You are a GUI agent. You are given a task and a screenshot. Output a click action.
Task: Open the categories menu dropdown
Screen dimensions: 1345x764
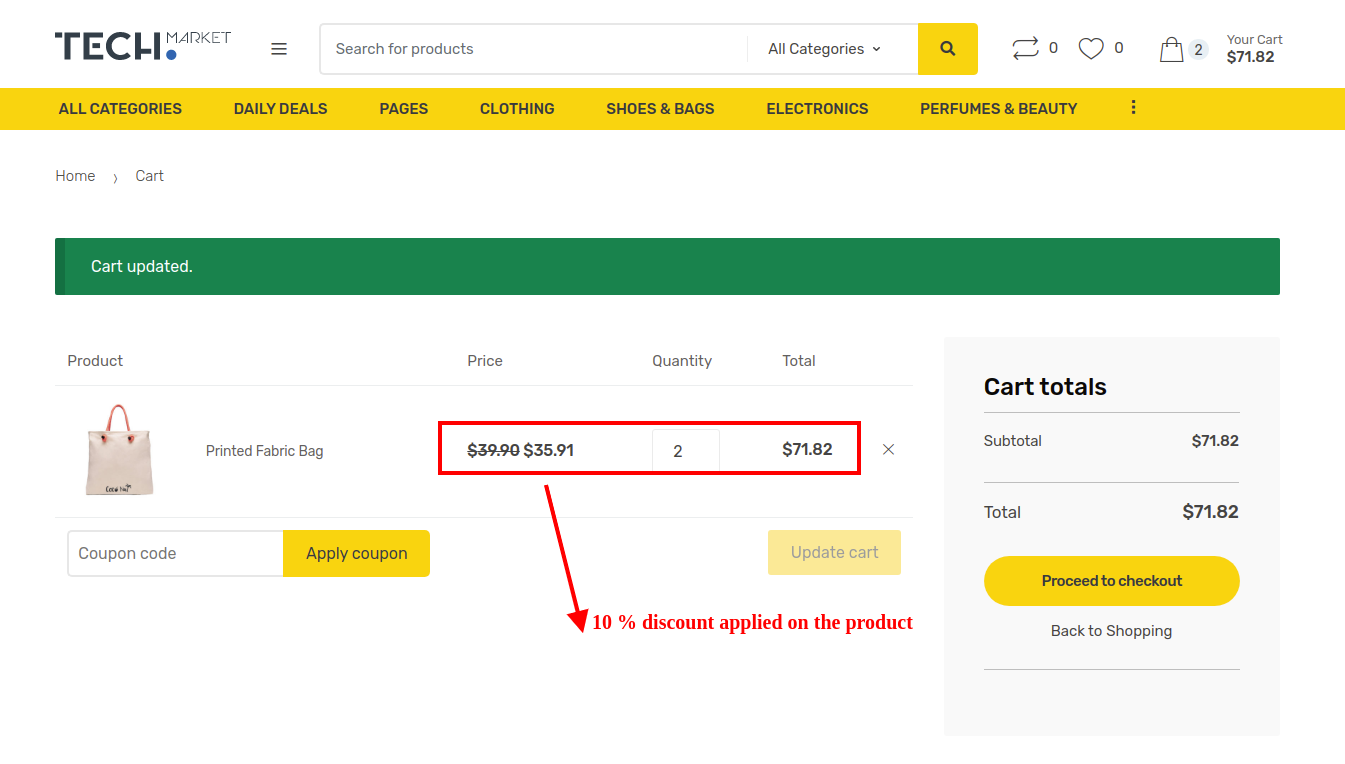click(120, 108)
